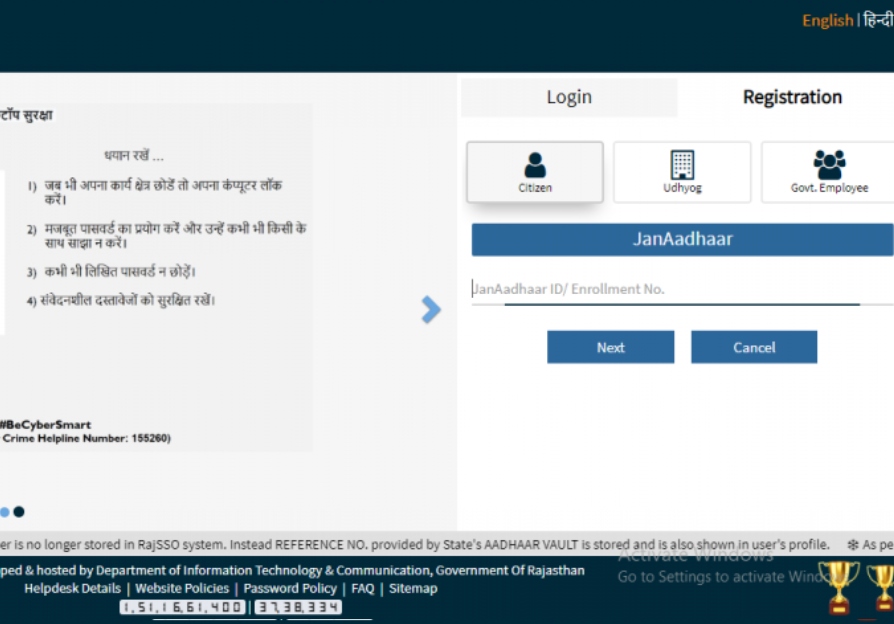Select the light blue carousel dot
The height and width of the screenshot is (624, 894).
pos(5,512)
